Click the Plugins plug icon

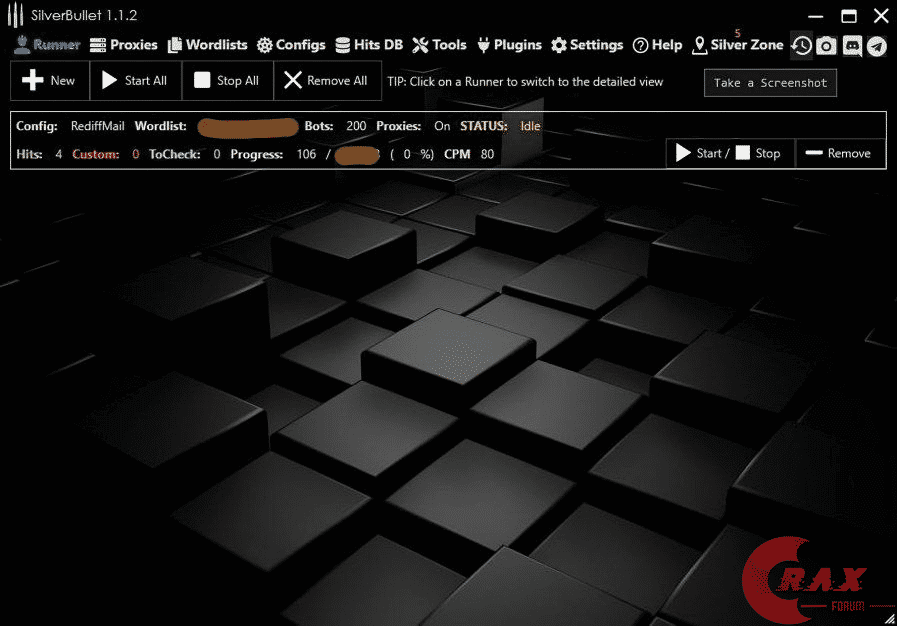483,45
